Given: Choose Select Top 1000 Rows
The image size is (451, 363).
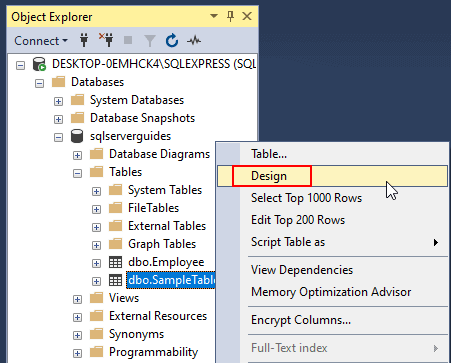Looking at the screenshot, I should (332, 198).
